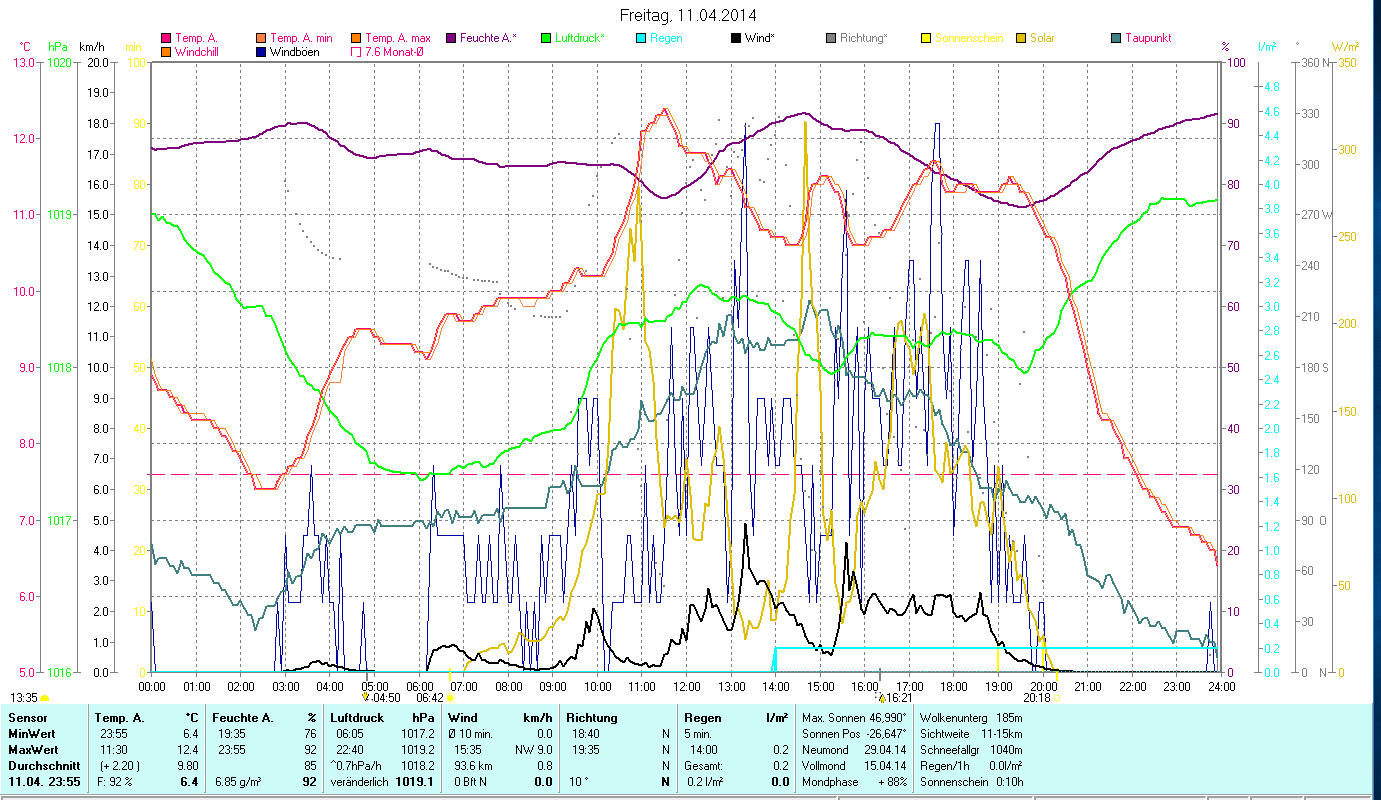The height and width of the screenshot is (800, 1381).
Task: Select the gold Solar legend swatch
Action: tap(1020, 38)
